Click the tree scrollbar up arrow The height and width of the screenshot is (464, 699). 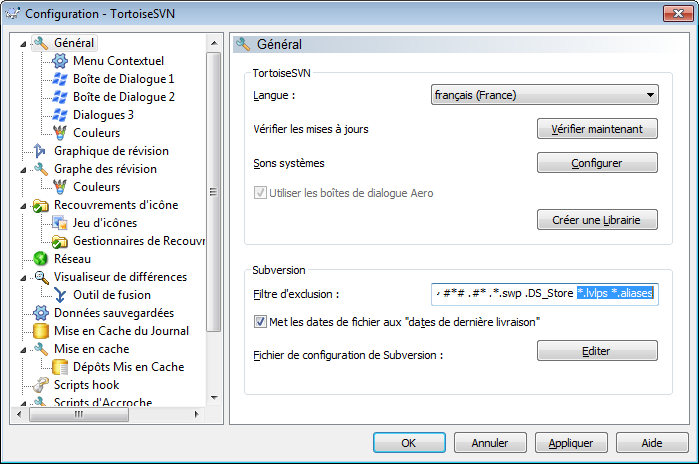(214, 43)
